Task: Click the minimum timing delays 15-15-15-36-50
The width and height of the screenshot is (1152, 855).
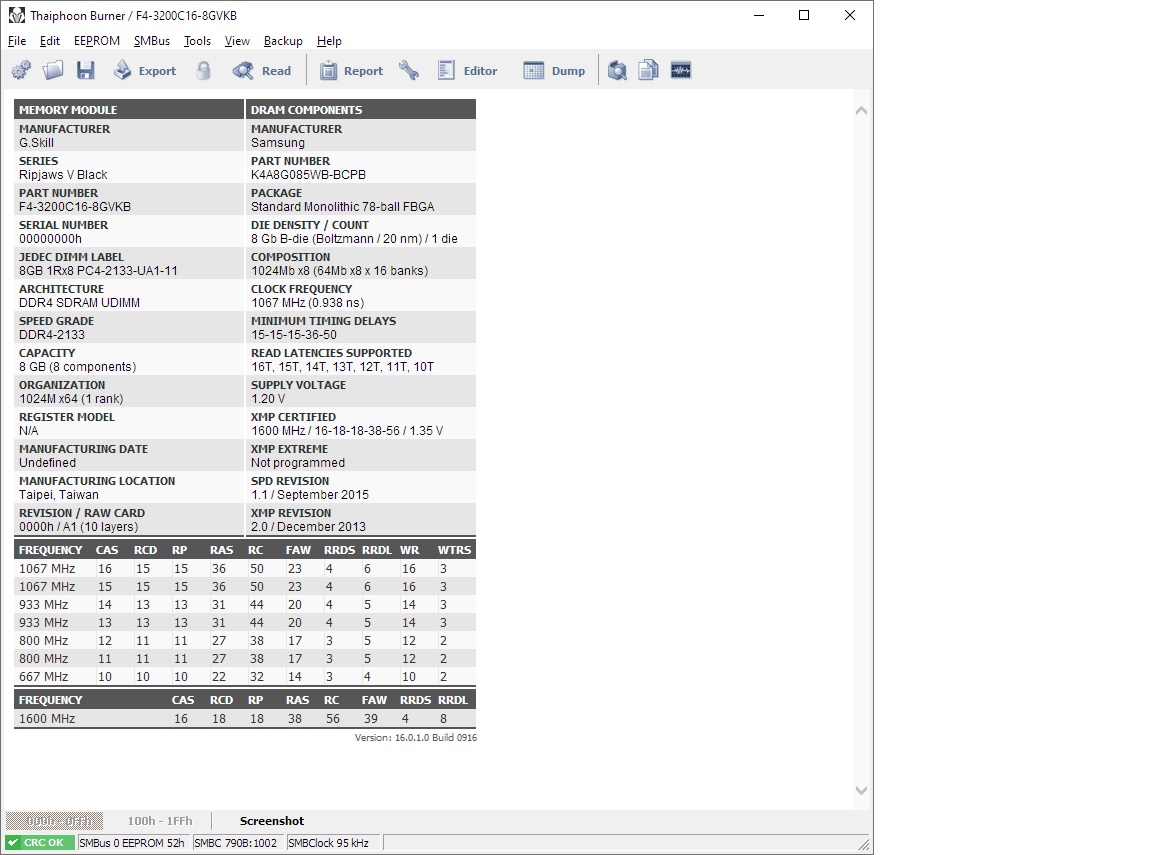Action: (294, 334)
